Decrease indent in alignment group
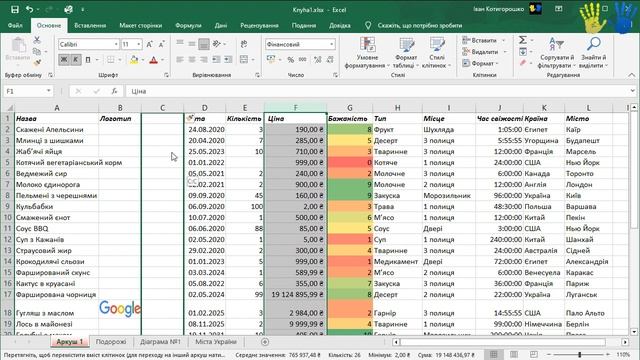 pos(216,60)
